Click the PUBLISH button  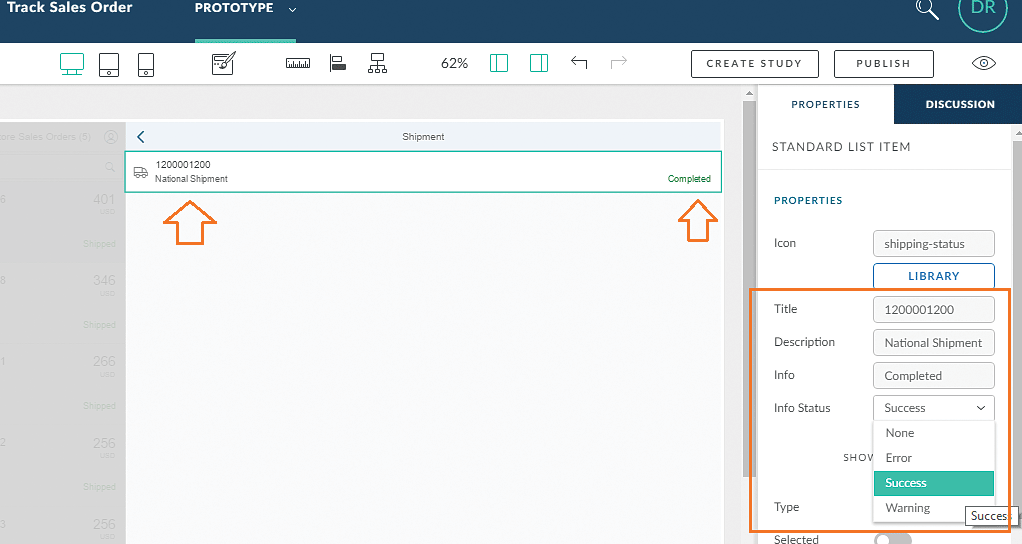(x=883, y=64)
